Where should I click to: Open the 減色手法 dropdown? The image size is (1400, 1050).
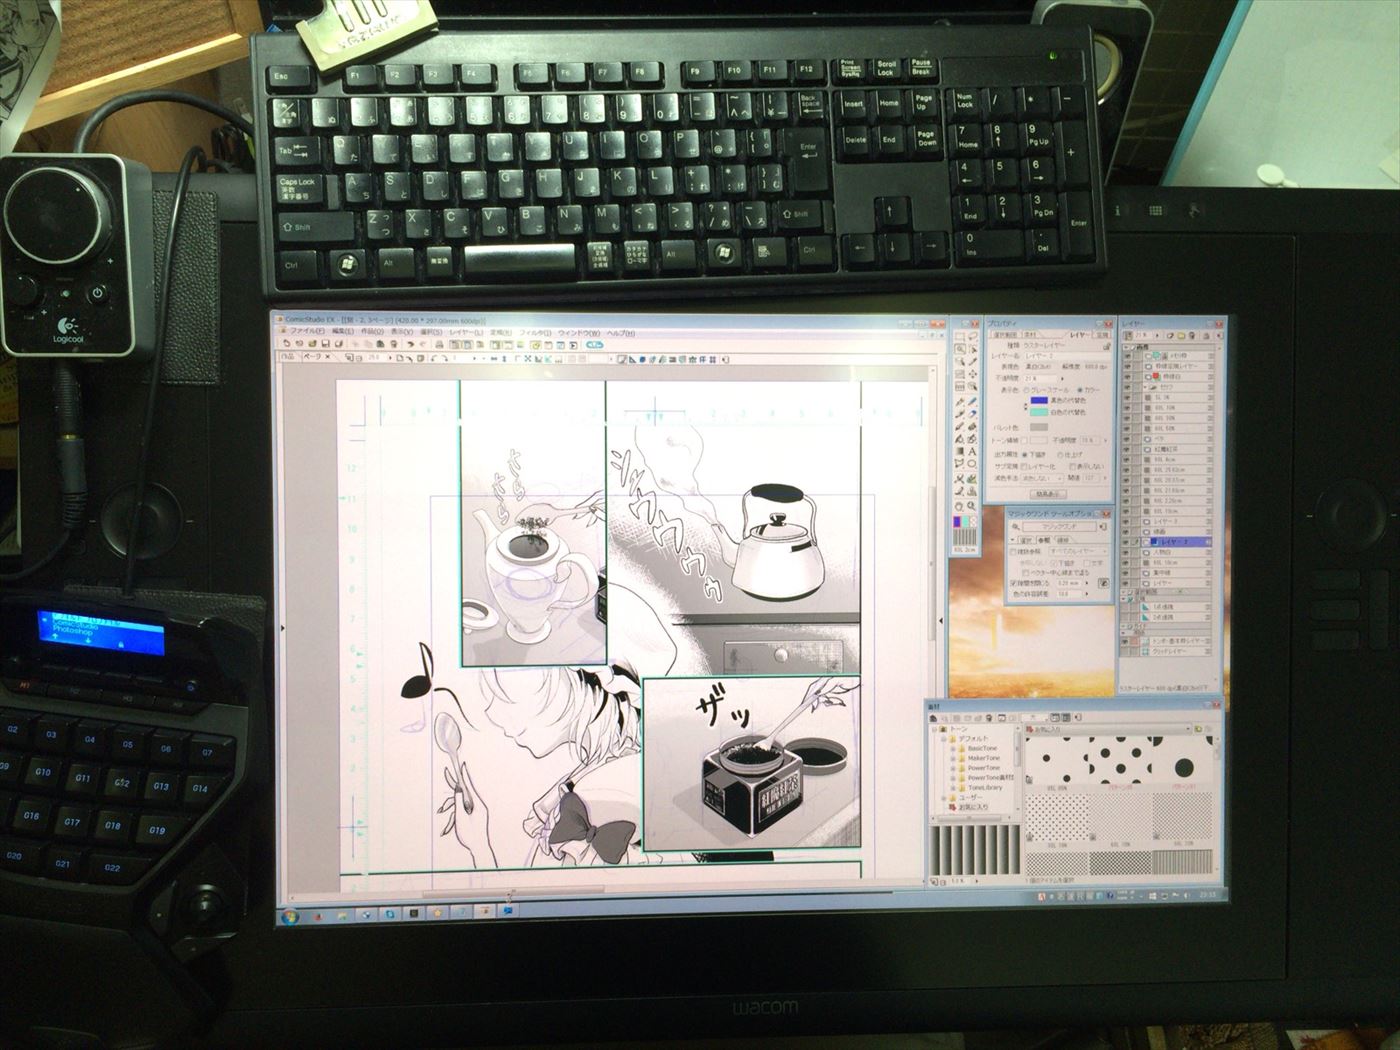(1042, 478)
